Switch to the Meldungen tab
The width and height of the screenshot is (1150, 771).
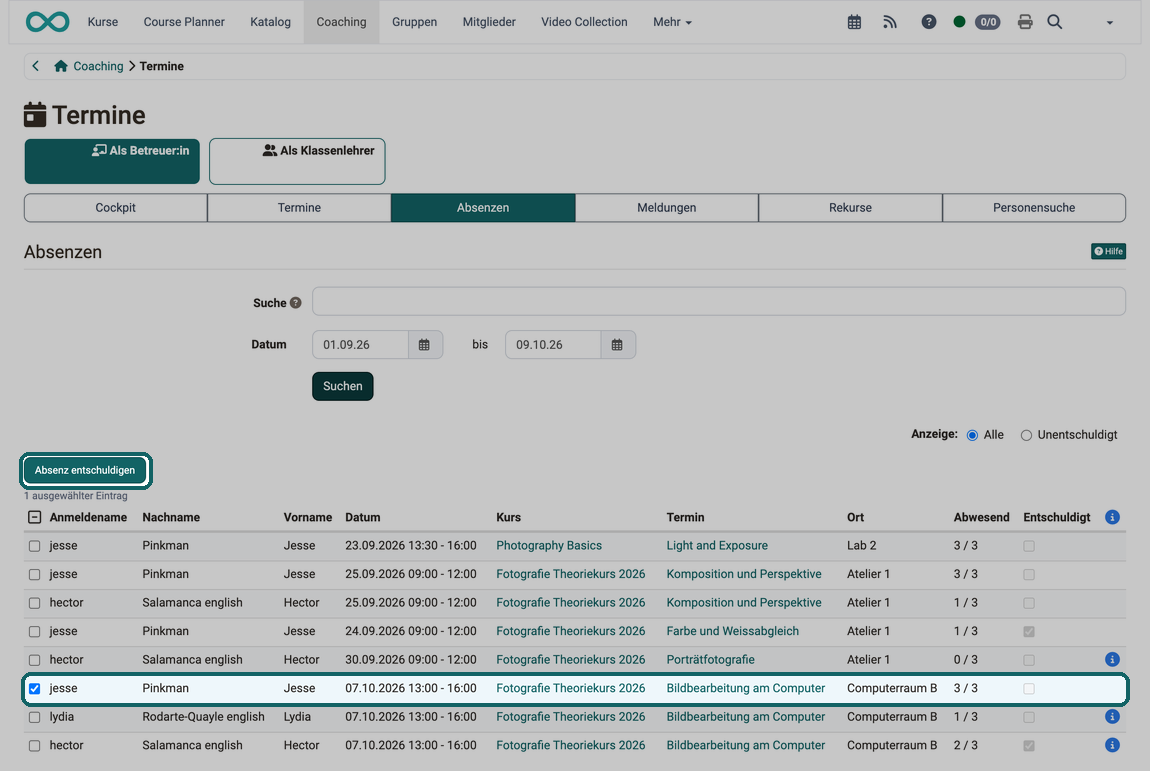tap(667, 208)
